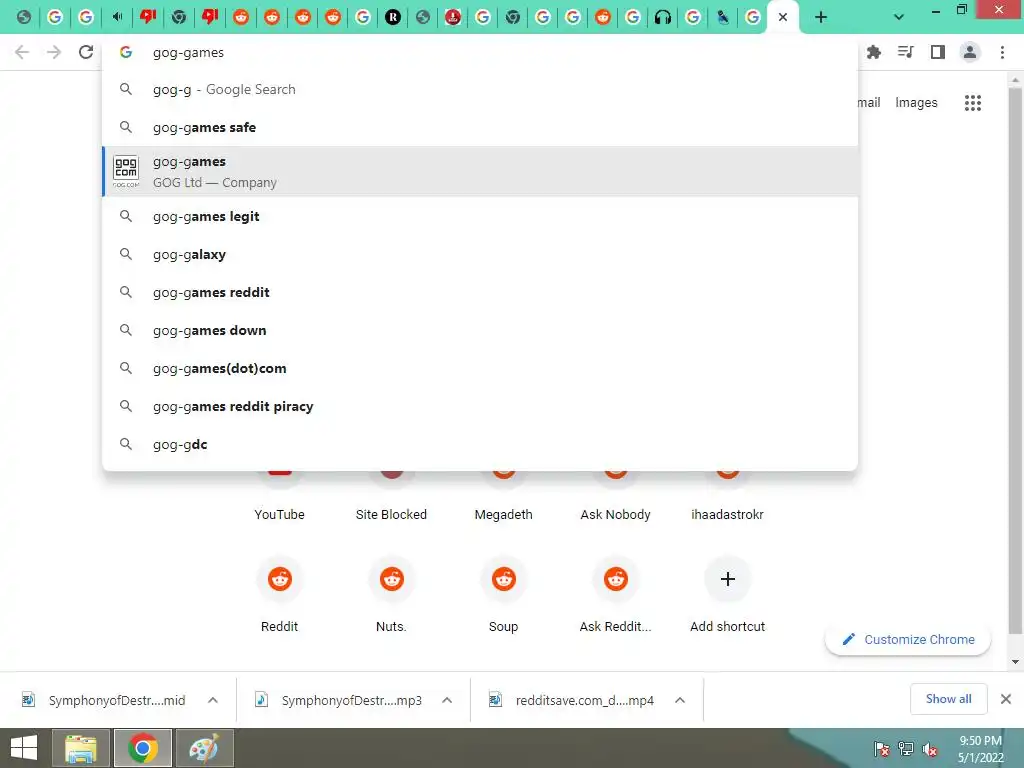
Task: Reload the current page
Action: (x=86, y=52)
